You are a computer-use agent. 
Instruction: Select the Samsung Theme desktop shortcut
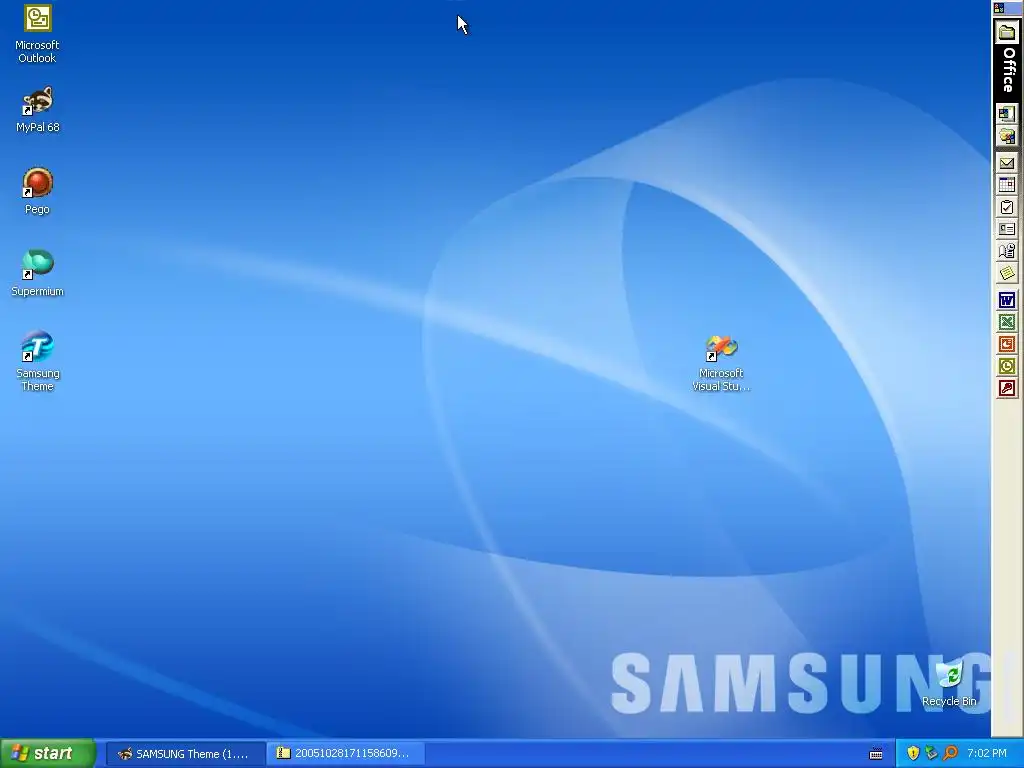(37, 361)
